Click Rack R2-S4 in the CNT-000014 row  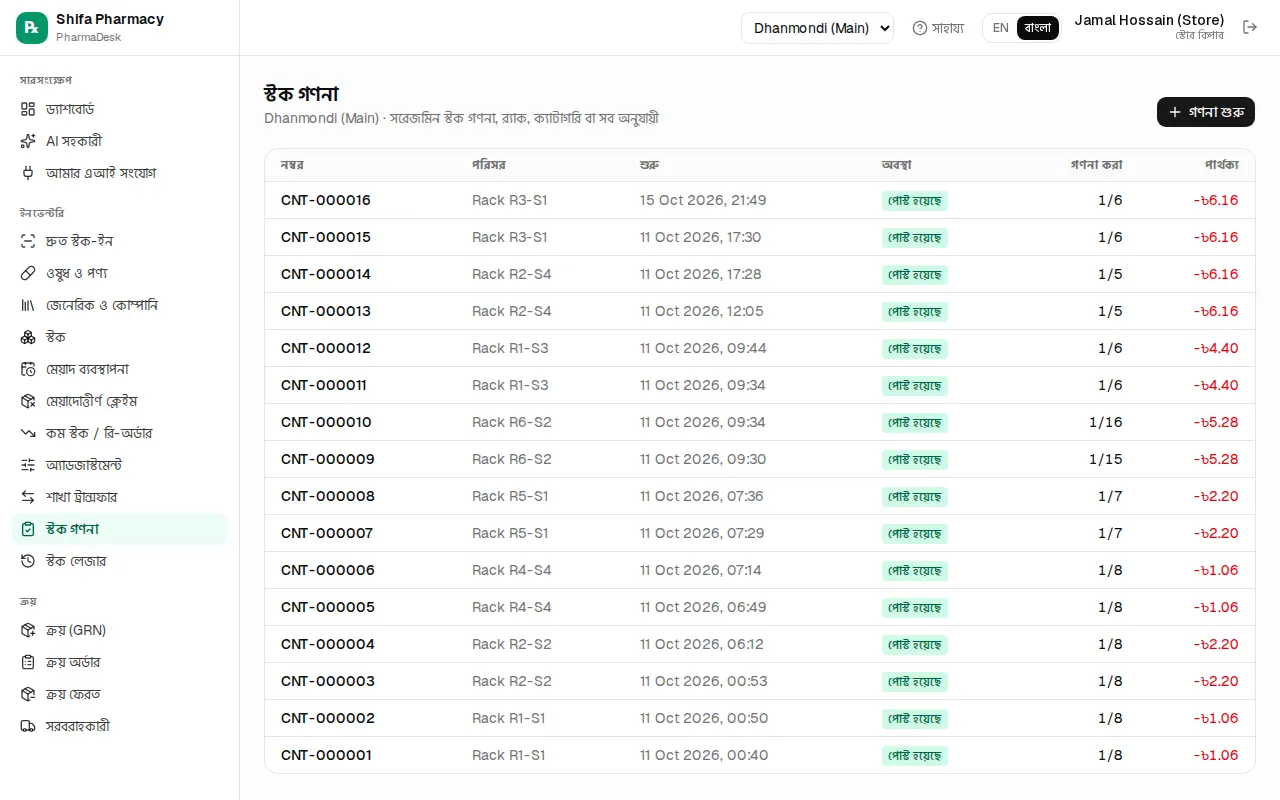(512, 274)
